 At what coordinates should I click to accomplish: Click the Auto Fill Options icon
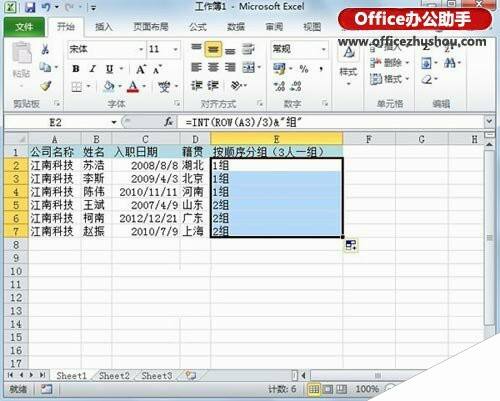coord(351,246)
